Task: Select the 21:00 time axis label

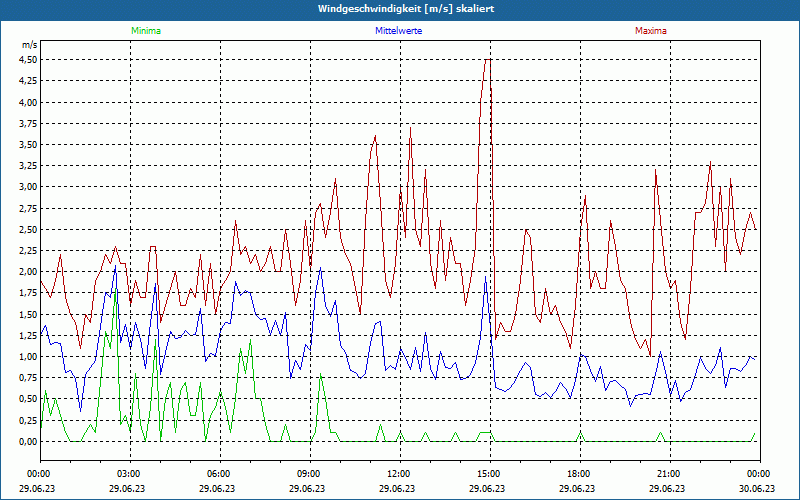Action: point(669,474)
